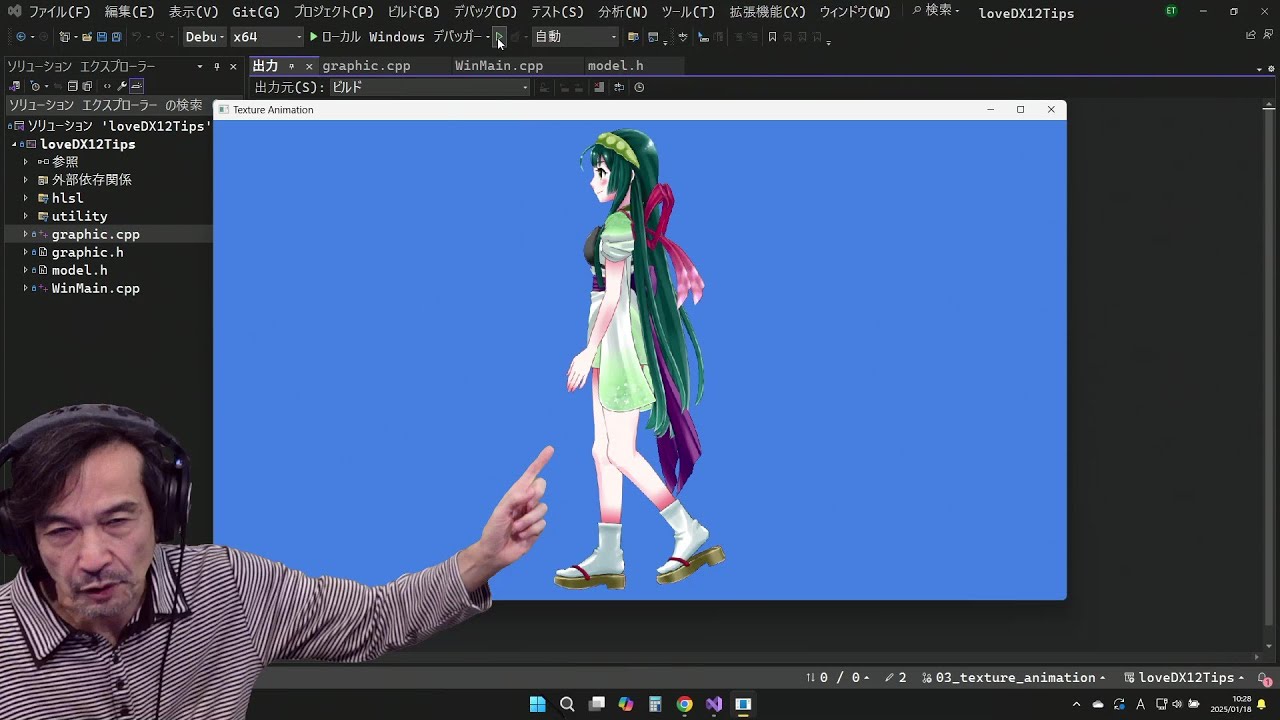Click the wrench properties icon in Solution Explorer
Image resolution: width=1280 pixels, height=720 pixels.
click(123, 86)
